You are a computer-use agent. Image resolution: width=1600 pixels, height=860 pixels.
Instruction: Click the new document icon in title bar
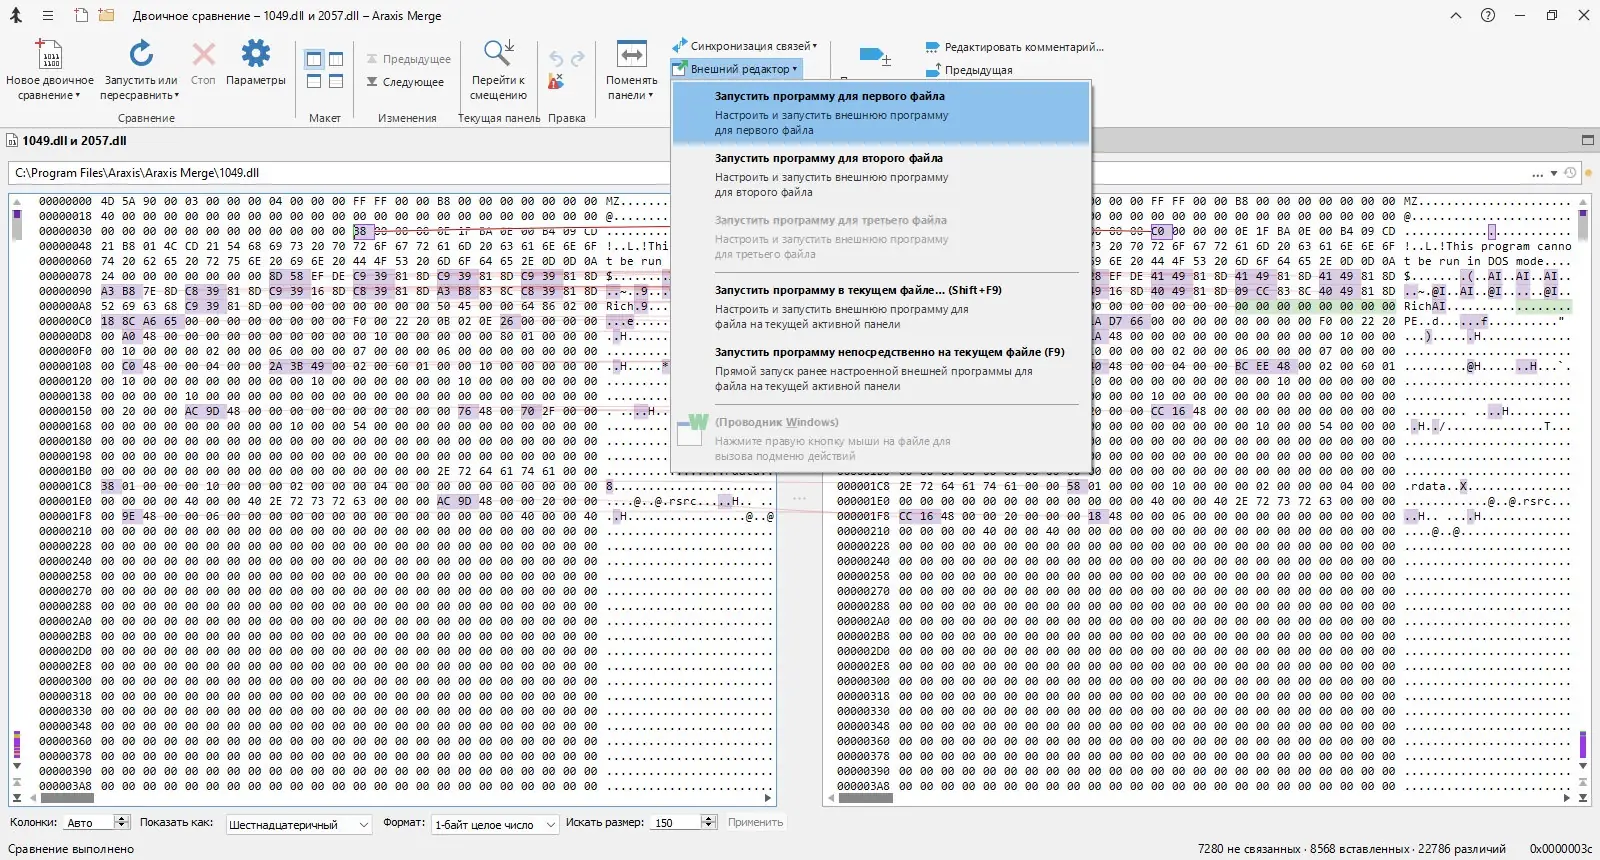pos(81,16)
